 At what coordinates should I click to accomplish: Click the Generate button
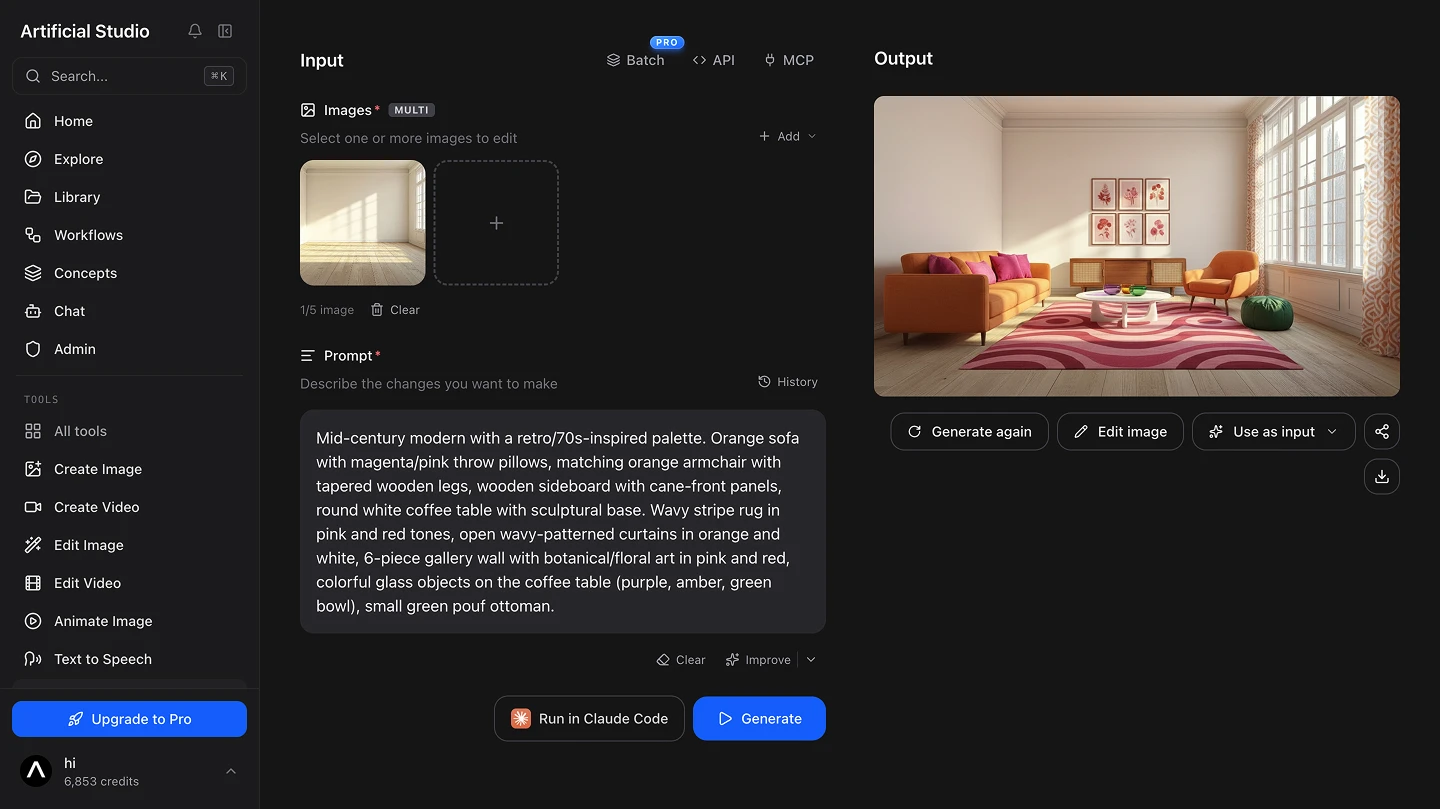[x=759, y=719]
